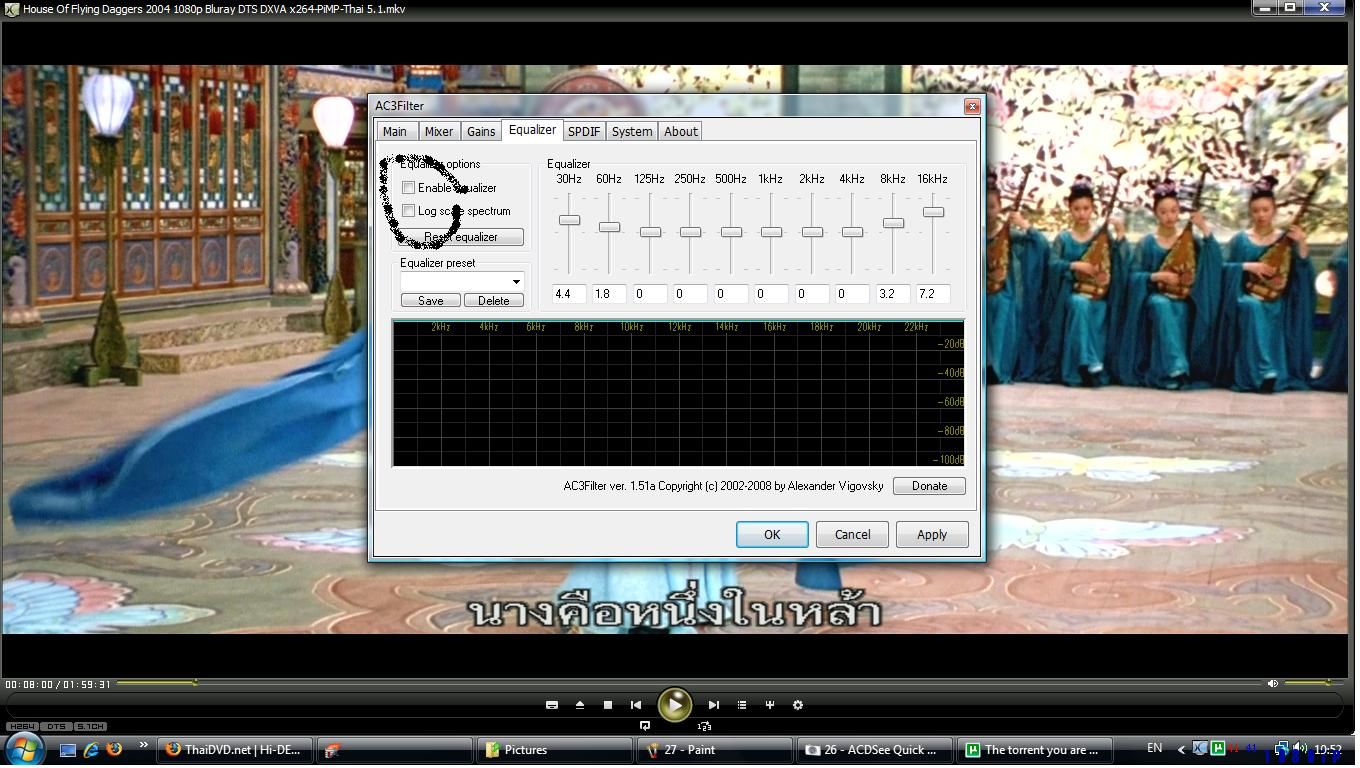
Task: Switch to the Mixer tab
Action: tap(439, 131)
